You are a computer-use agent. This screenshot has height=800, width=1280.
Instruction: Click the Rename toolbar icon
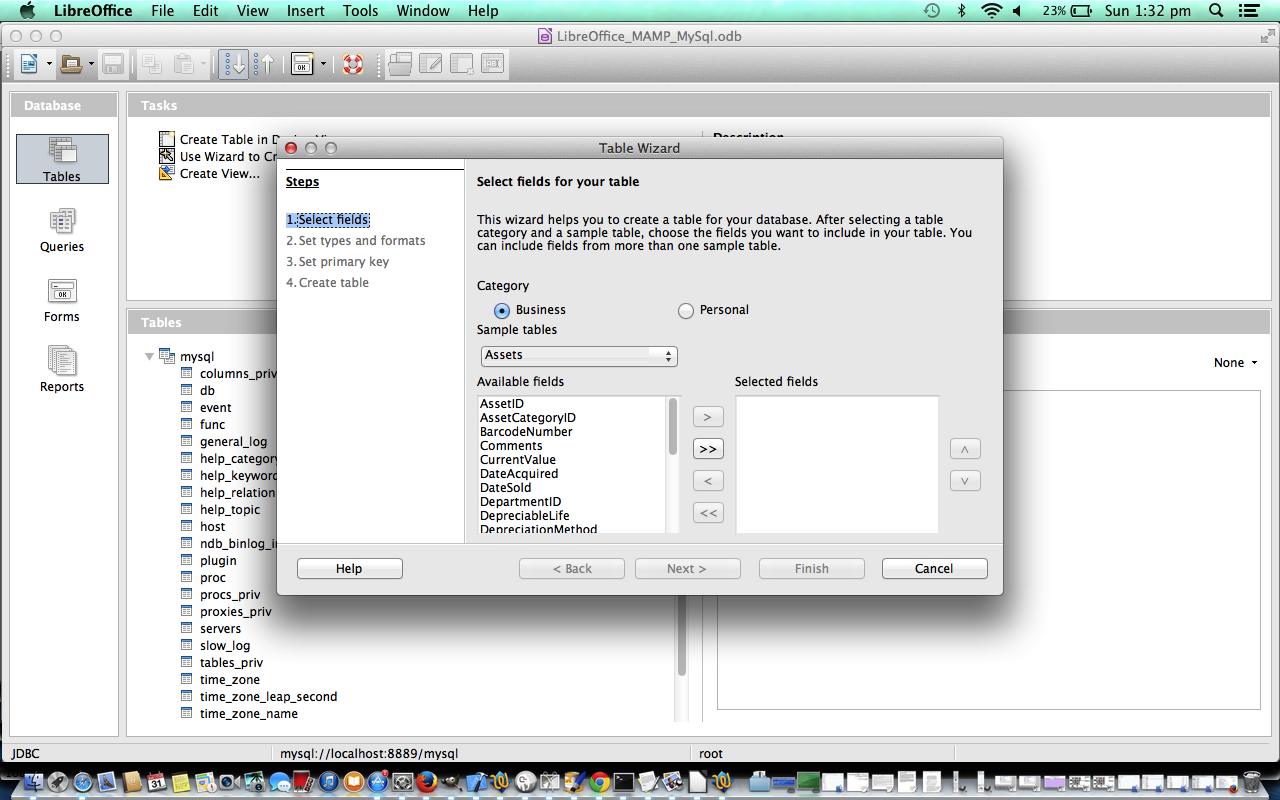493,64
